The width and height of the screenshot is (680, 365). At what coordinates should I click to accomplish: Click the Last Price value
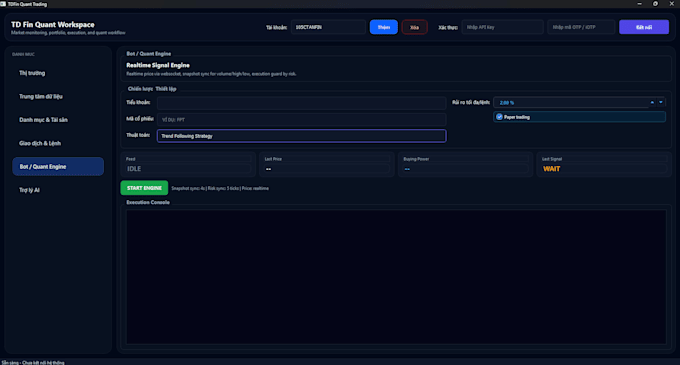click(268, 169)
